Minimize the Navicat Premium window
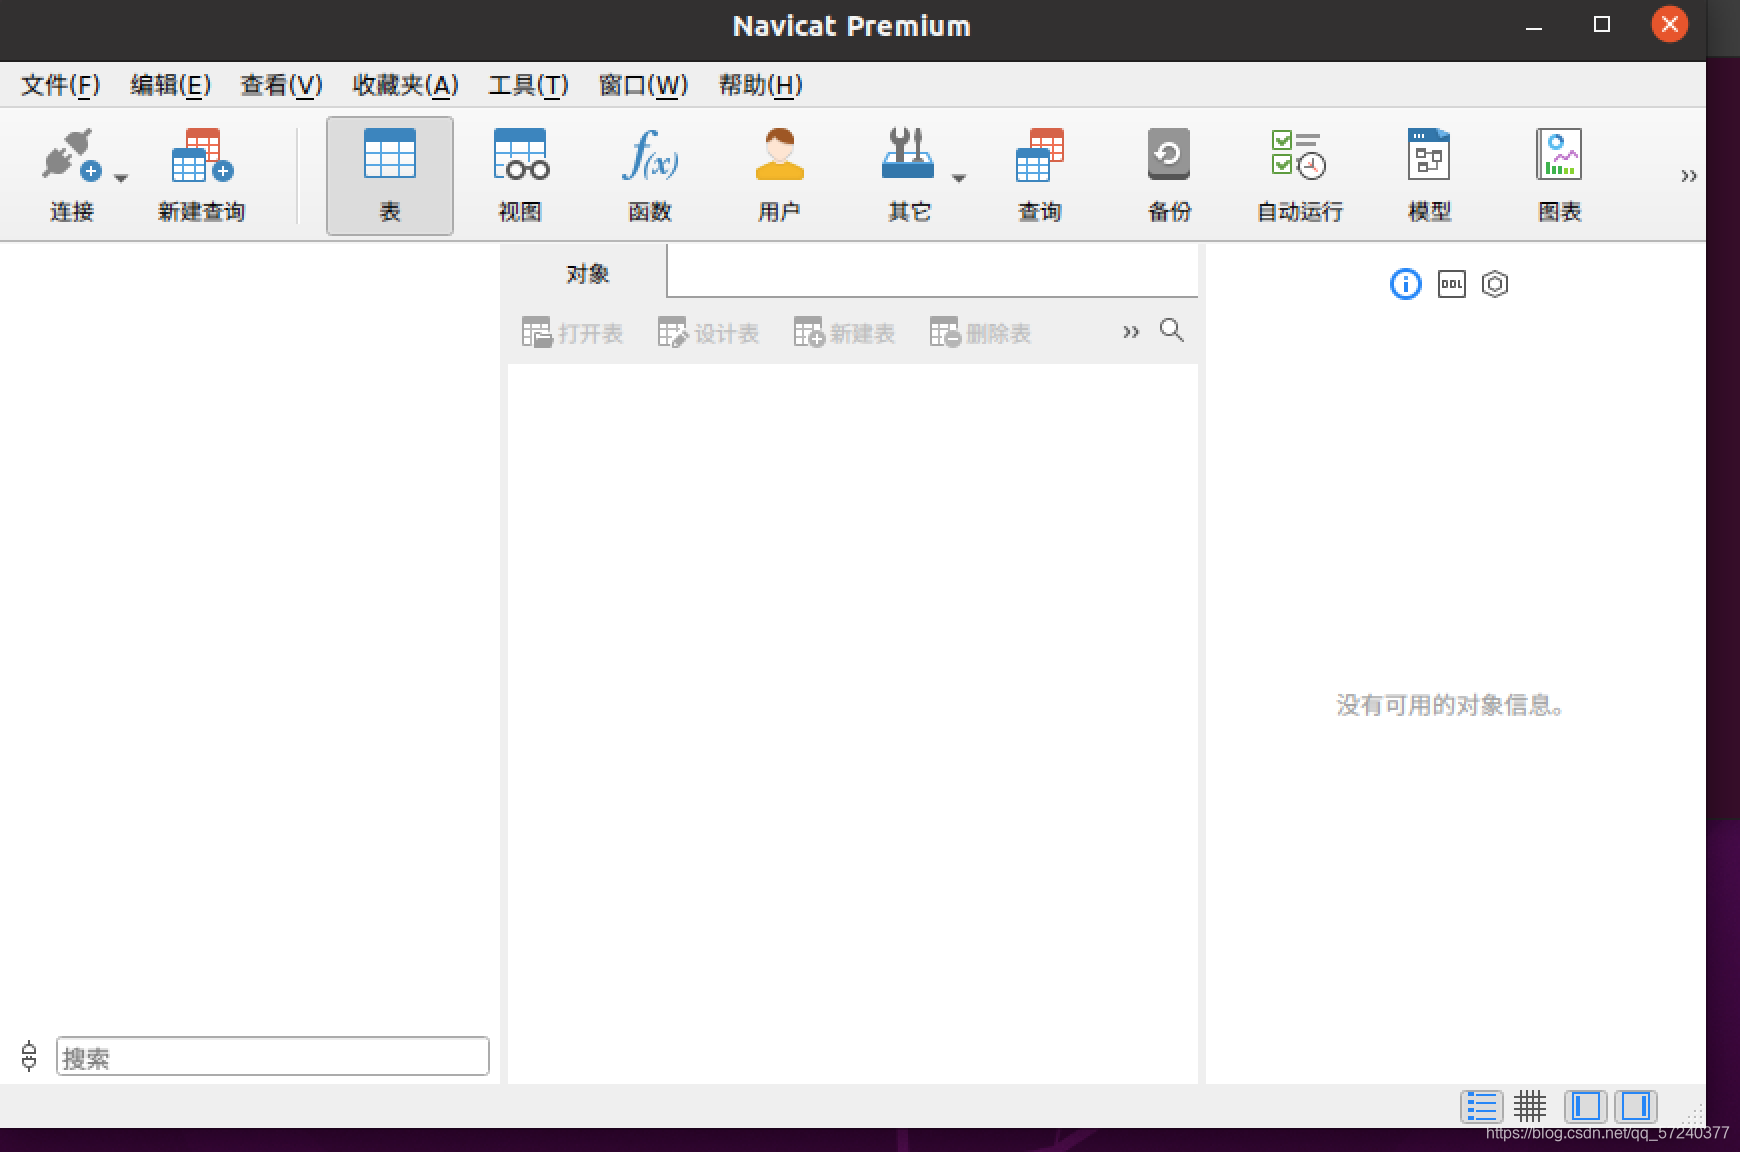1740x1152 pixels. click(x=1534, y=26)
